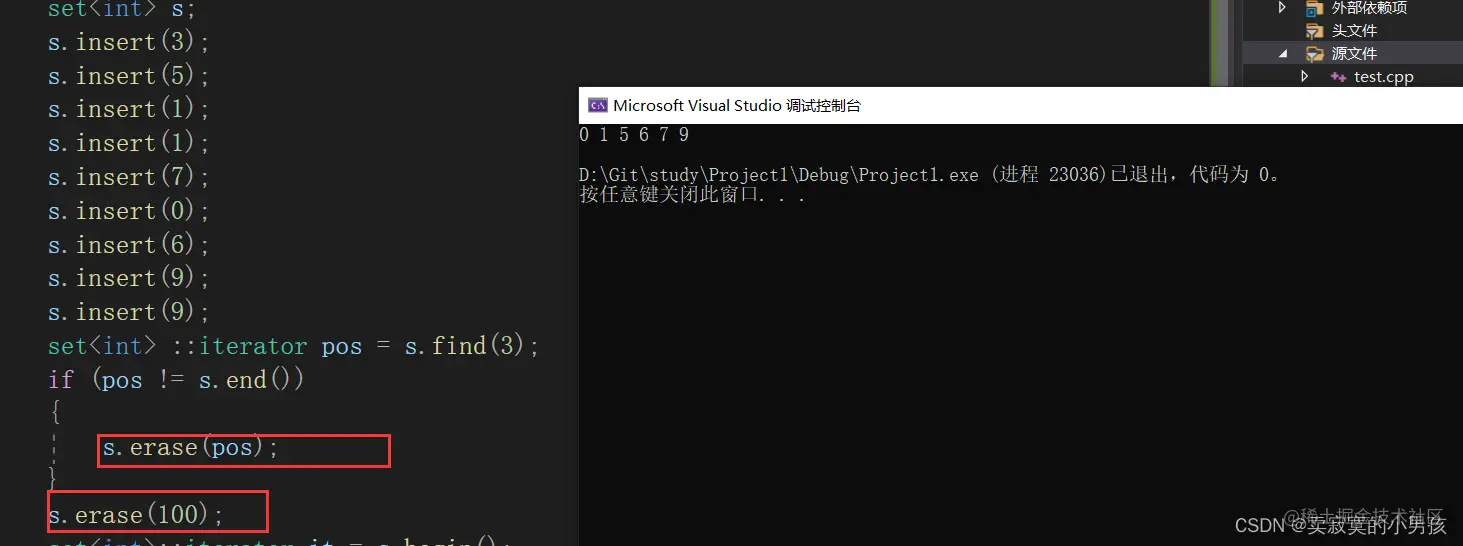Click the 源文件 folder icon
Screen dimensions: 1463x546
point(1315,54)
